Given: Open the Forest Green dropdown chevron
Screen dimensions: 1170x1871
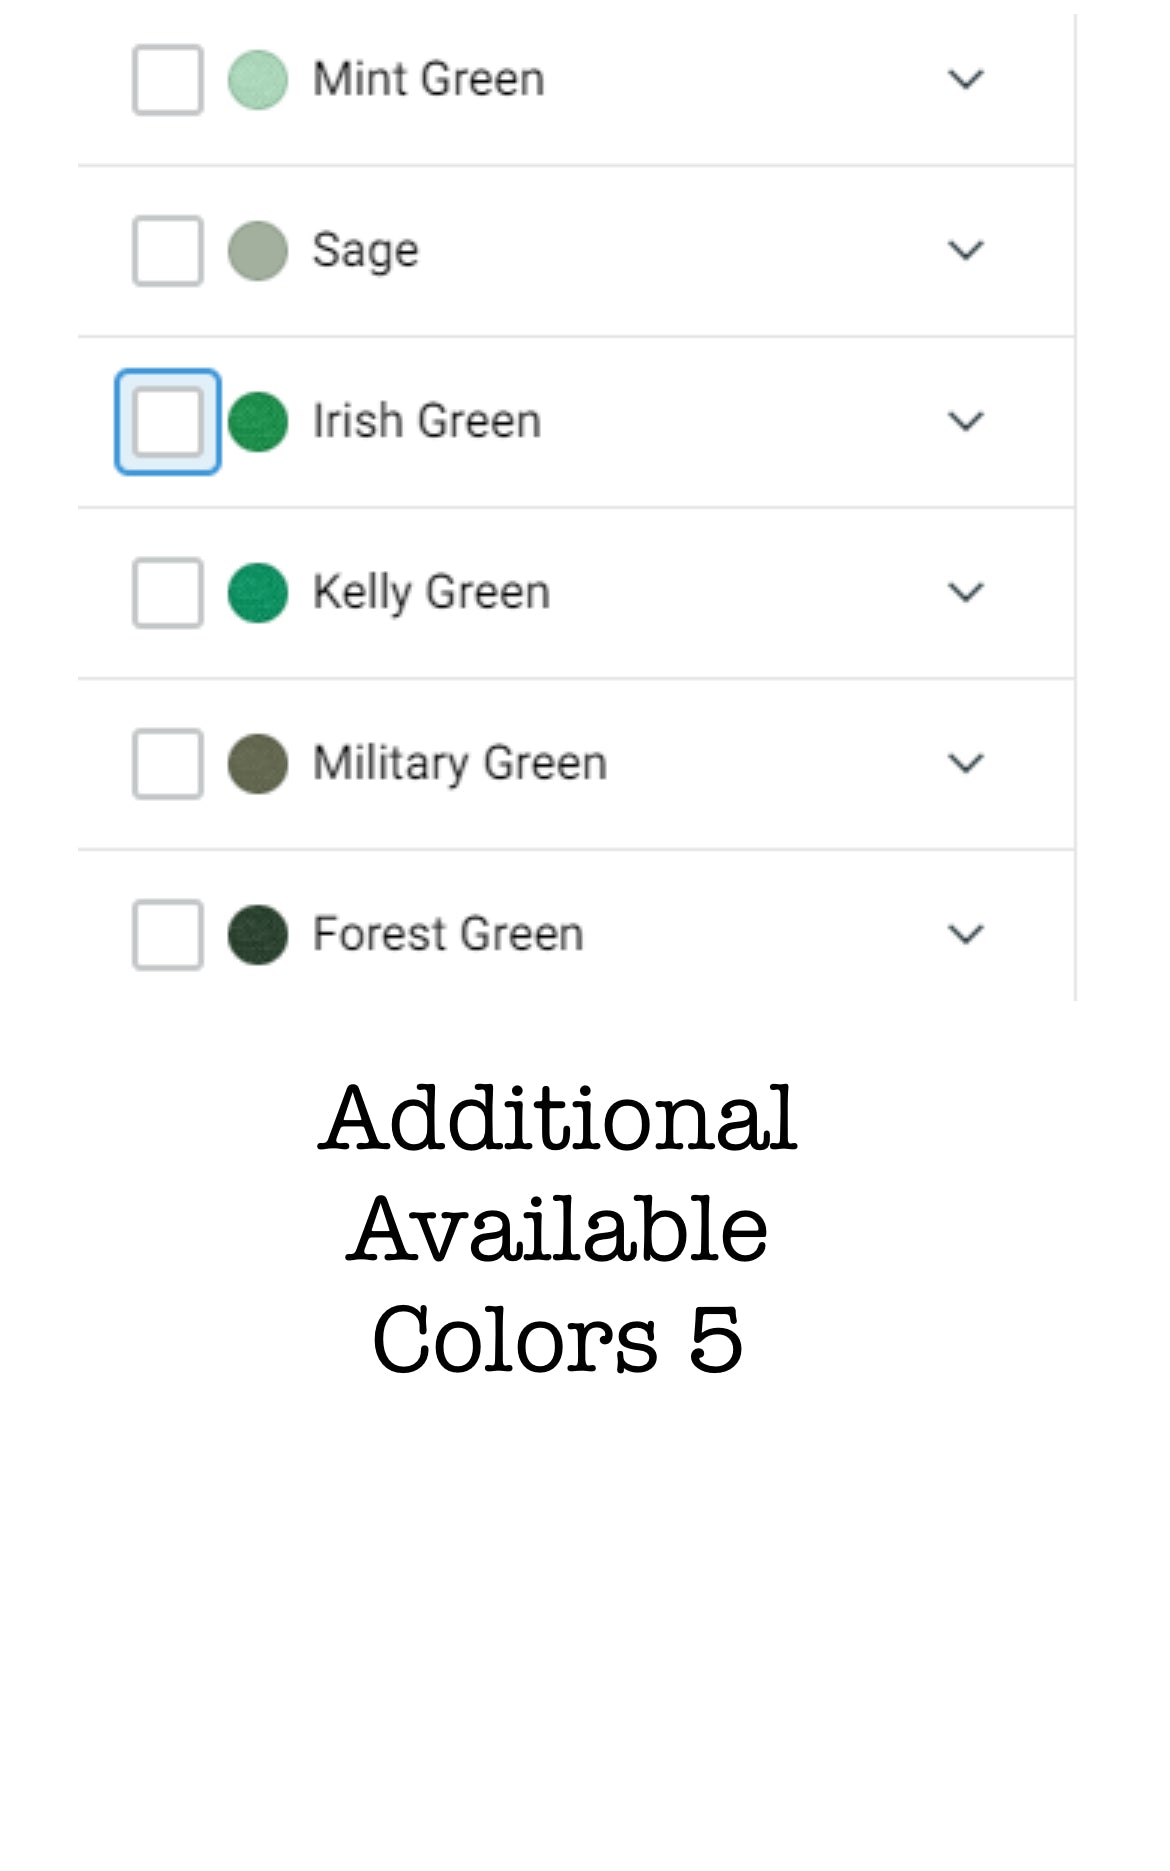Looking at the screenshot, I should [965, 935].
